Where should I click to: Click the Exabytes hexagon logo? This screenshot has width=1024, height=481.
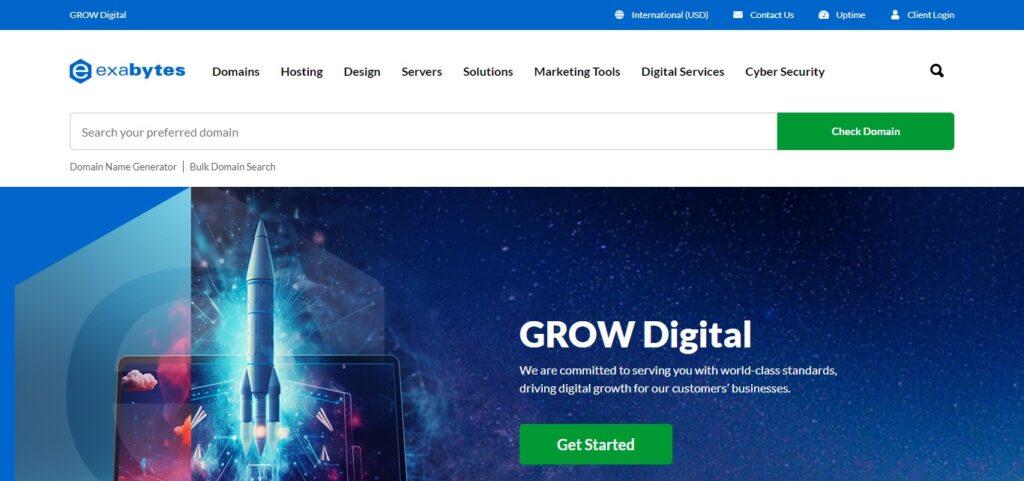(x=80, y=71)
